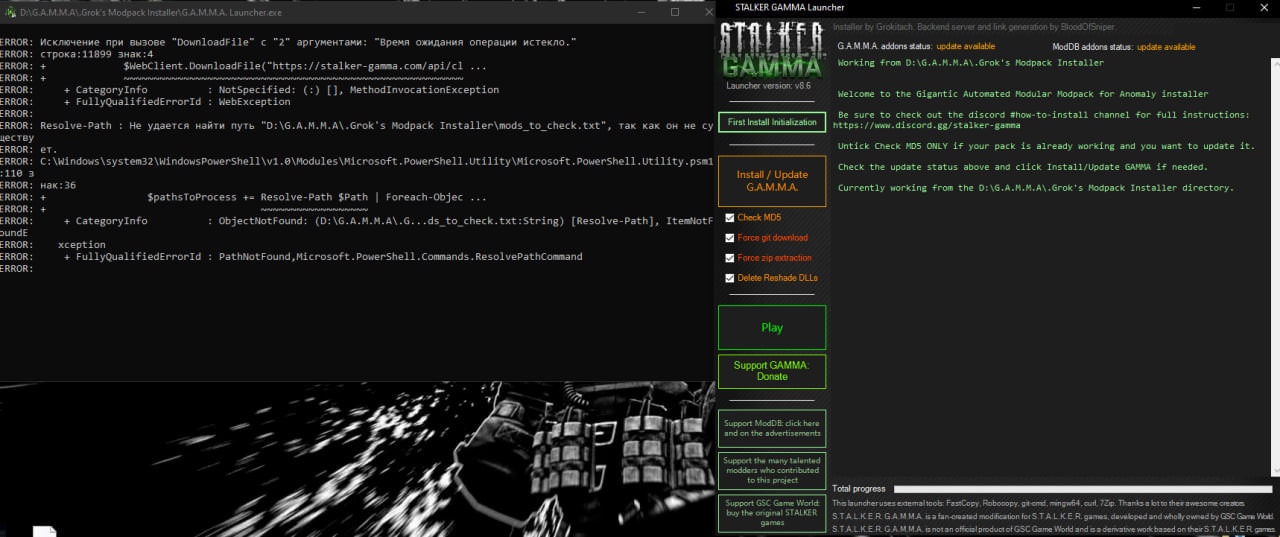Click 'Launcher version: v8.6' text

(x=768, y=86)
